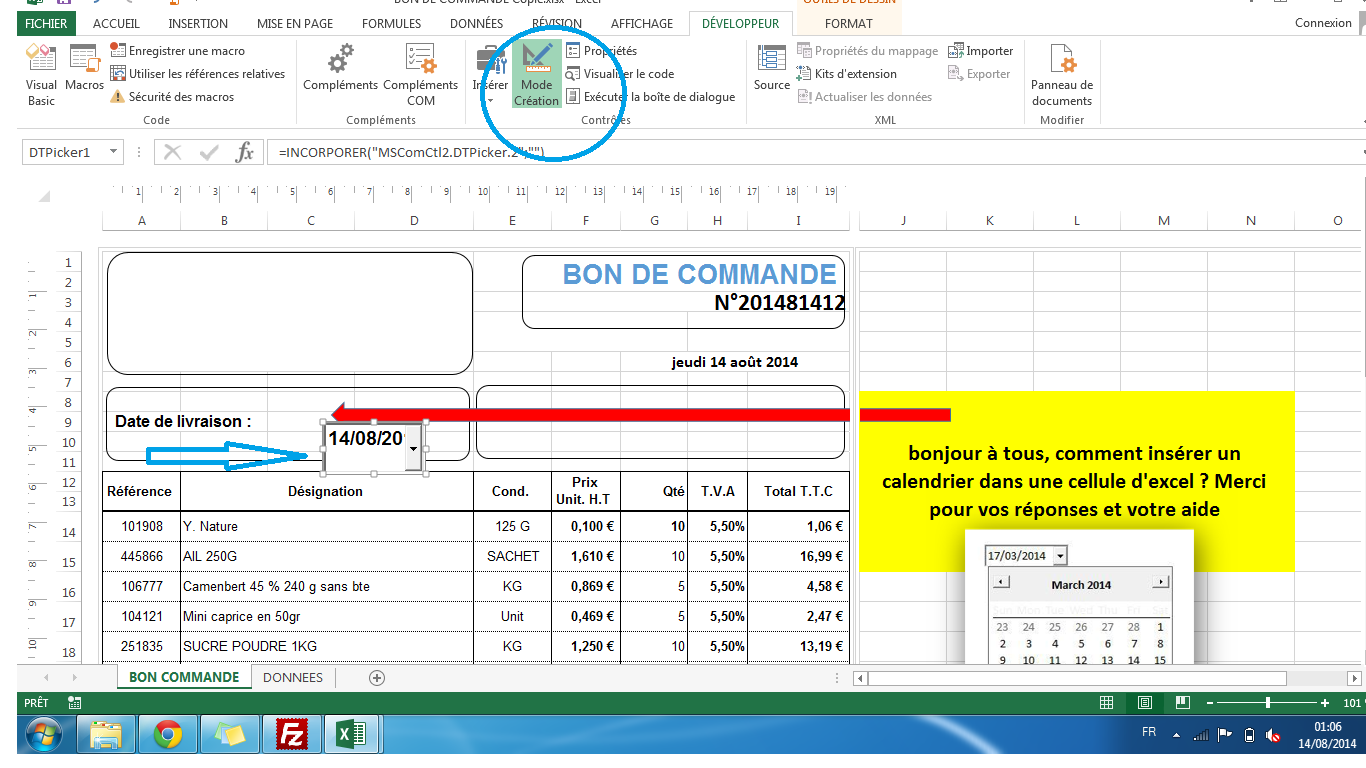Screen dimensions: 1366x768
Task: Add a new sheet with plus button
Action: coord(377,678)
